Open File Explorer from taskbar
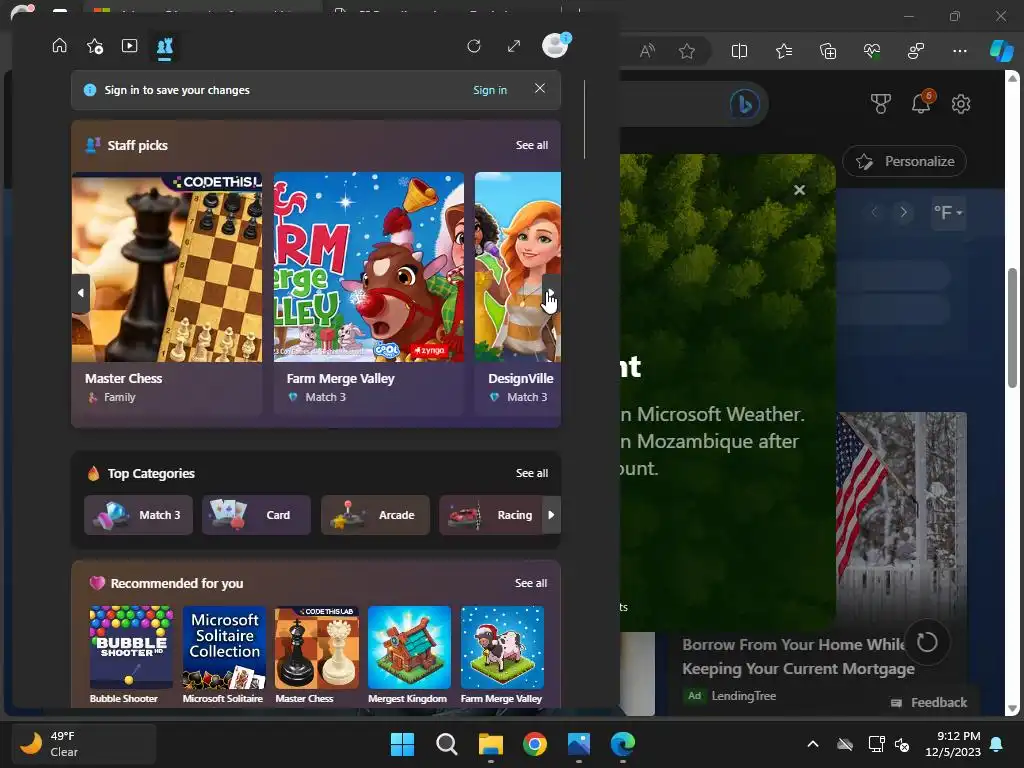The width and height of the screenshot is (1024, 768). pyautogui.click(x=490, y=744)
